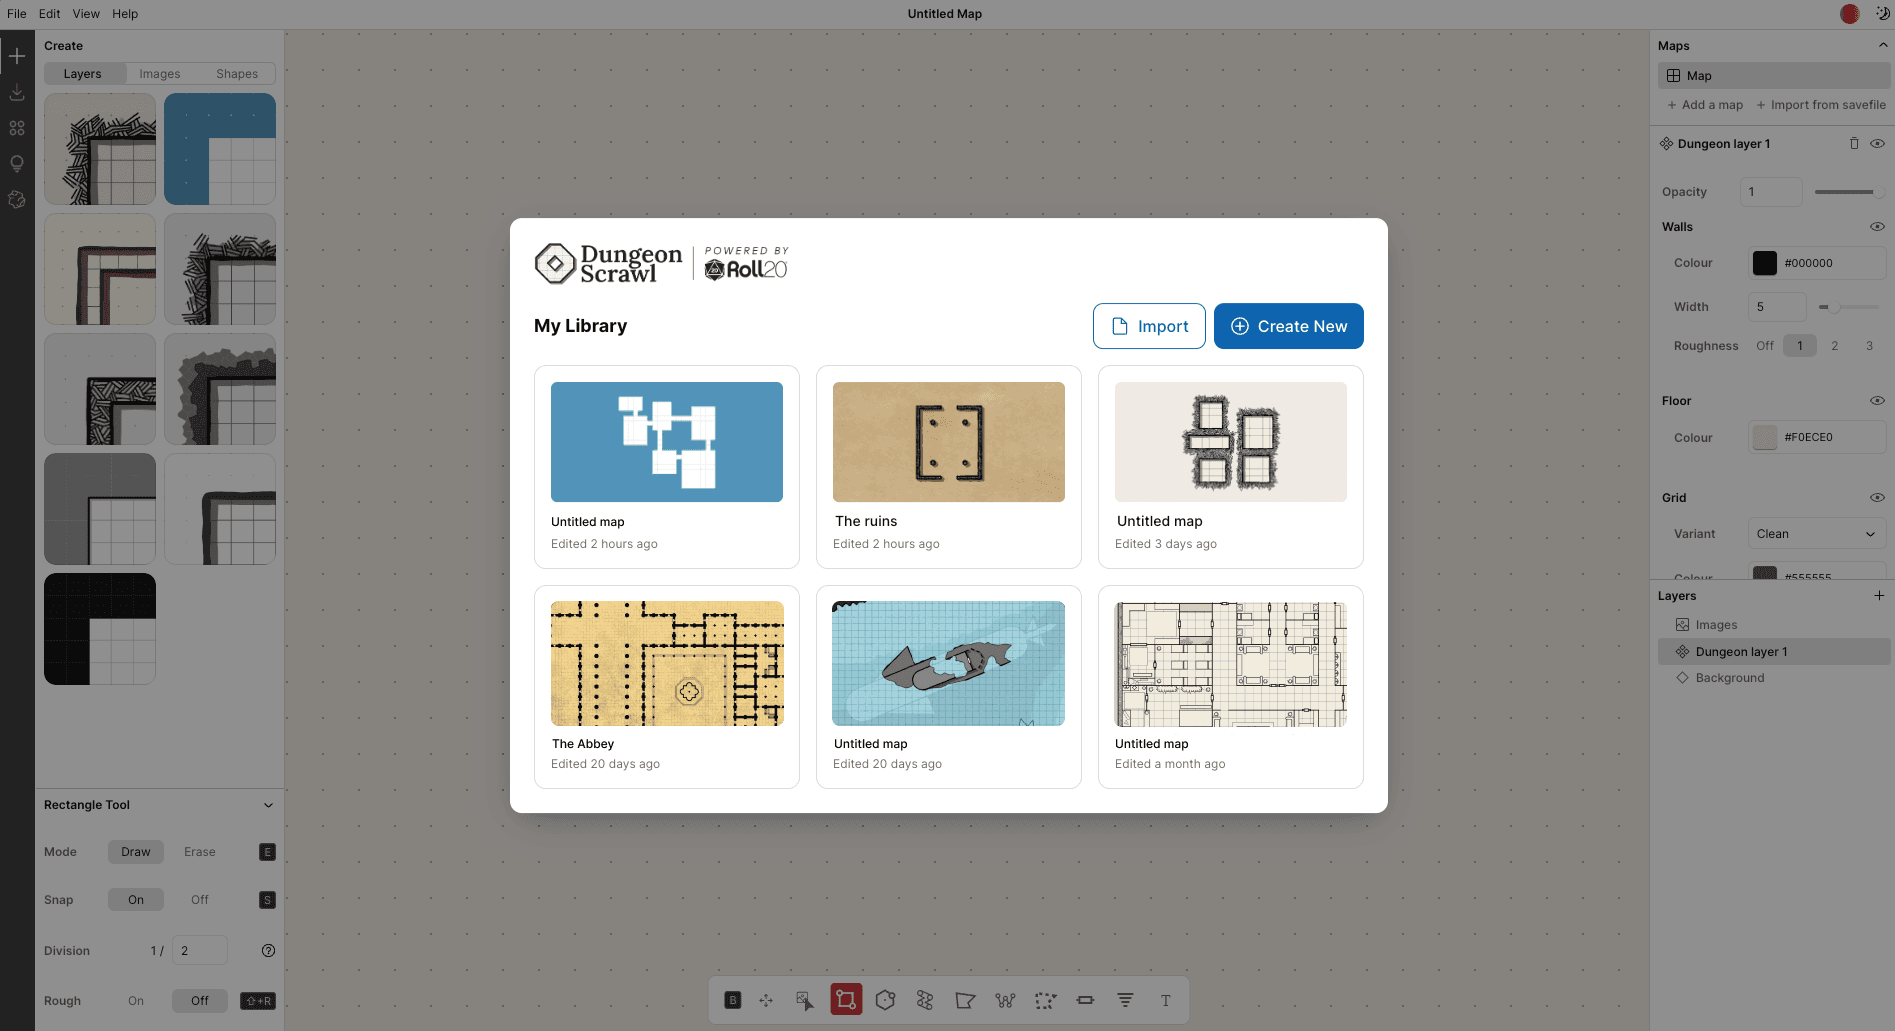The image size is (1895, 1031).
Task: Pick the Door tool icon
Action: tap(1085, 1000)
